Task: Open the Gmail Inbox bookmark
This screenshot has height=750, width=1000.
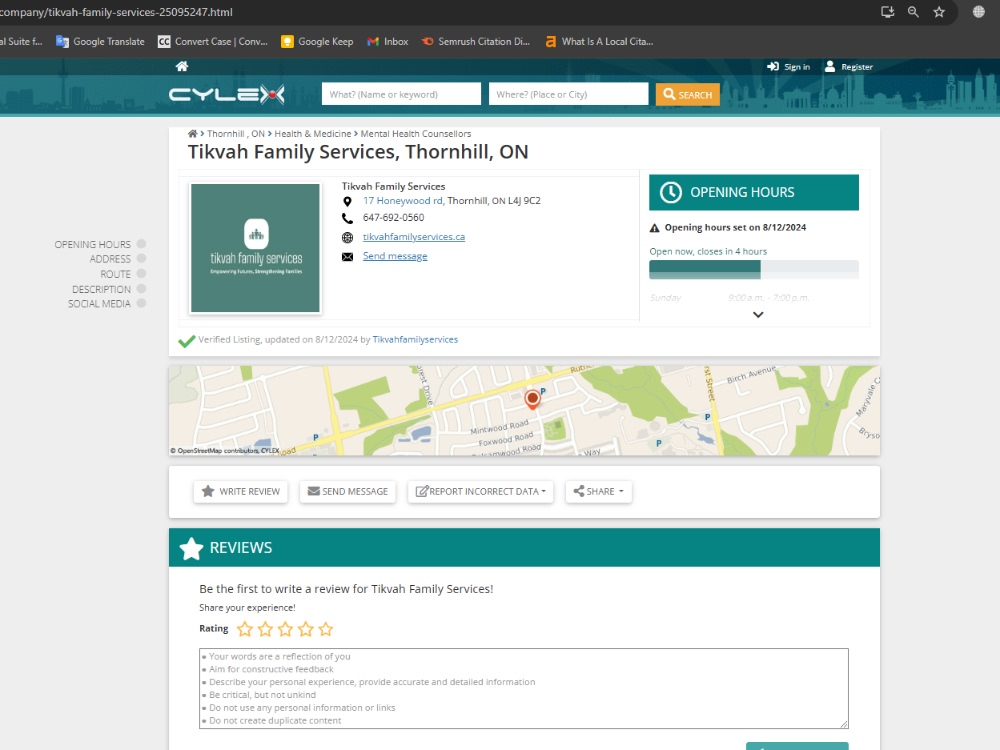Action: pyautogui.click(x=388, y=41)
